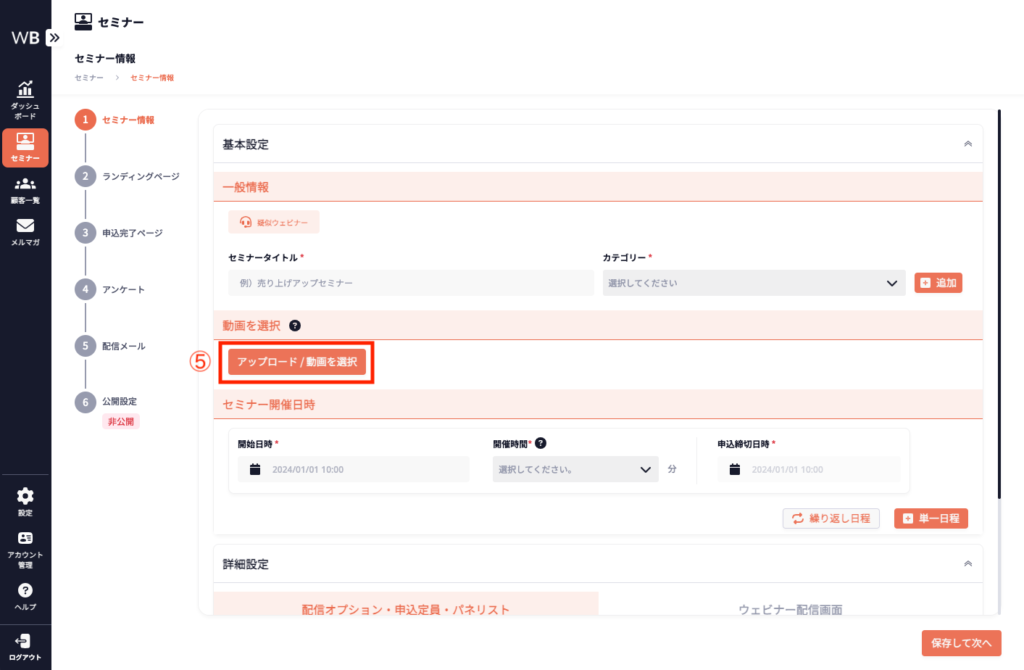
Task: Toggle the 疑似ウェビナー option
Action: point(274,222)
